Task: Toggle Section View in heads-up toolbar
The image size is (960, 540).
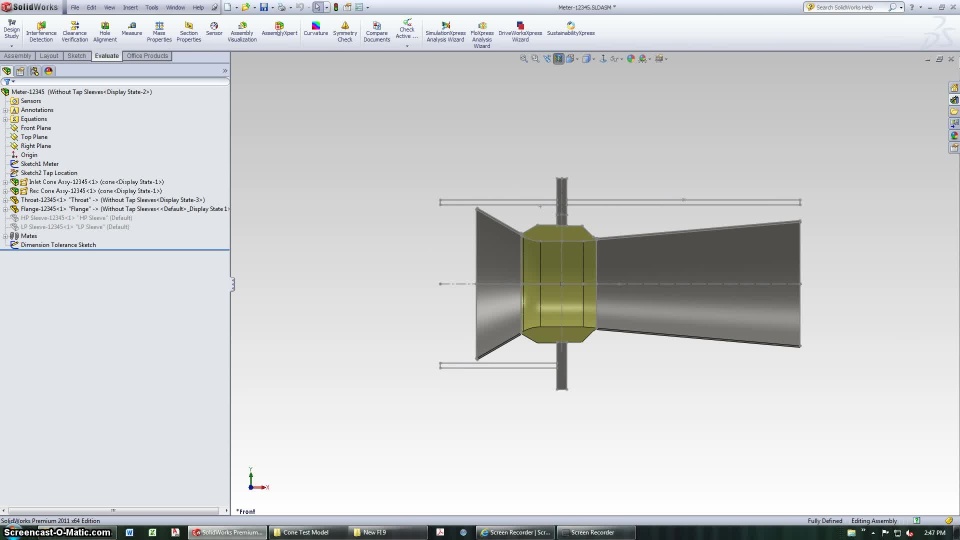Action: (x=558, y=59)
